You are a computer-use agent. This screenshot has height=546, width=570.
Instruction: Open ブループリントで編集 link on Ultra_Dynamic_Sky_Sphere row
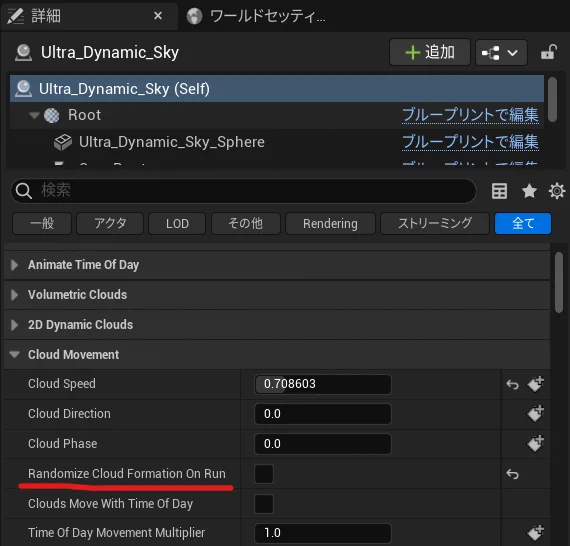470,142
